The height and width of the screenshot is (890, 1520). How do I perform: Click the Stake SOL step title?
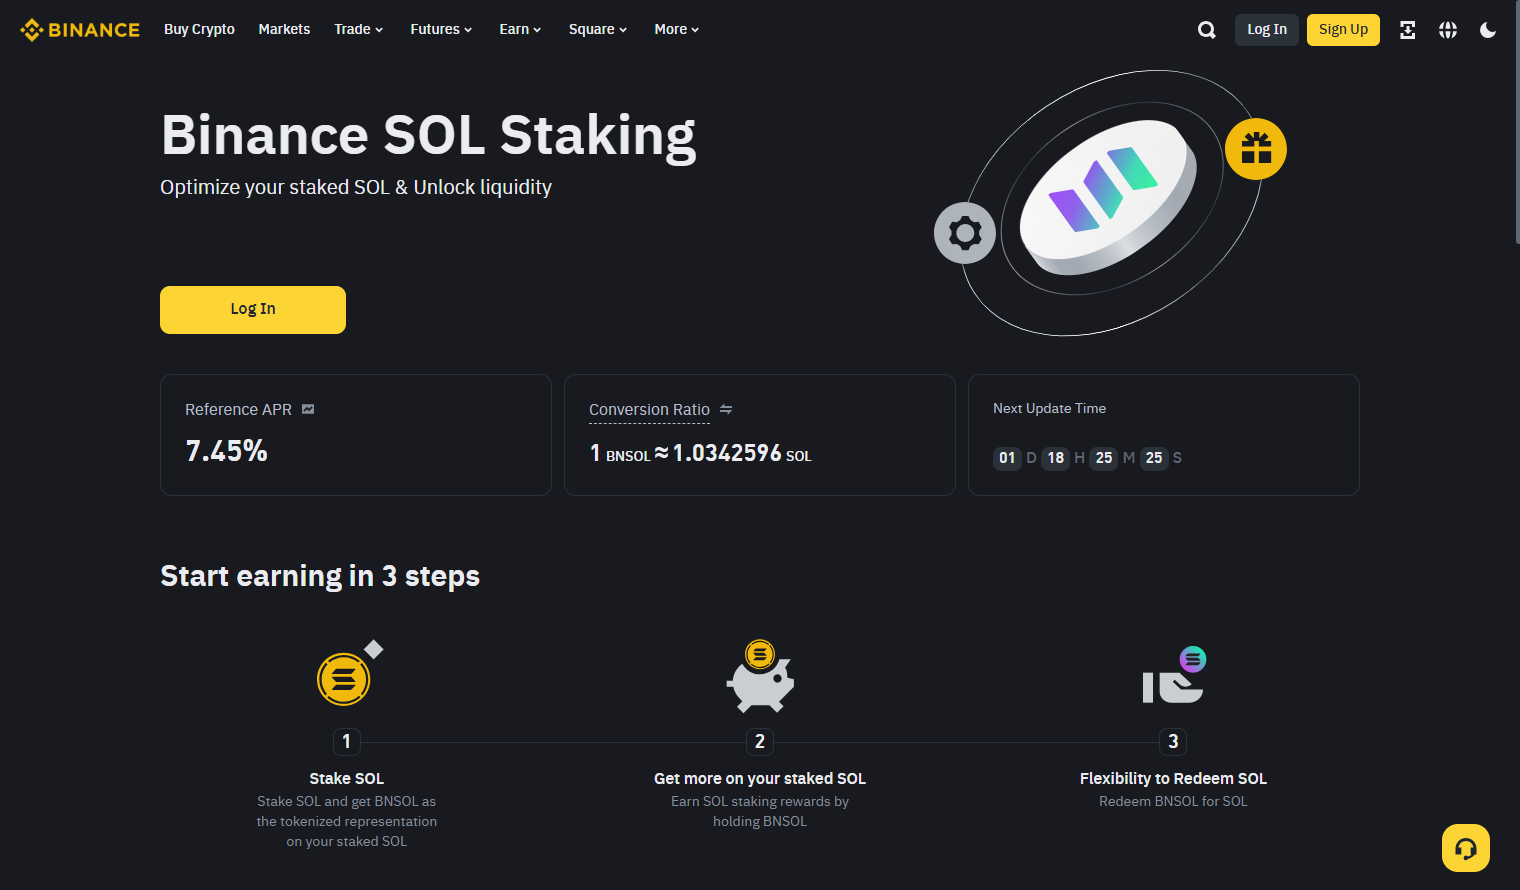(x=347, y=778)
